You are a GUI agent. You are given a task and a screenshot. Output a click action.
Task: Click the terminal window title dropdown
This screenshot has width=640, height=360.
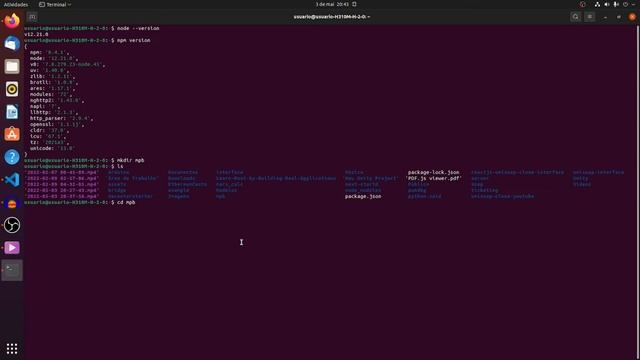[332, 17]
